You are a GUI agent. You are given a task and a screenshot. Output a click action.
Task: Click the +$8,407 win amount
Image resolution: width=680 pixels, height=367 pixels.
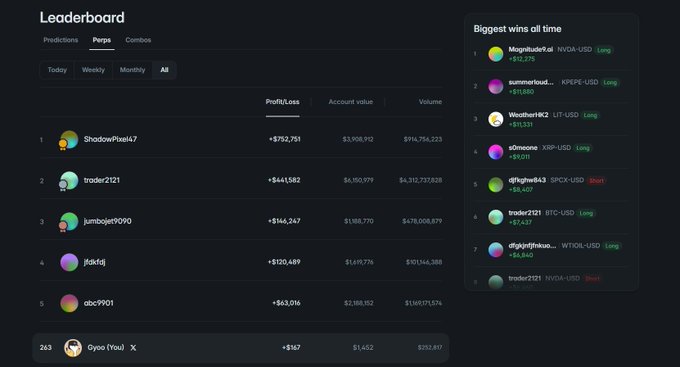(x=521, y=190)
